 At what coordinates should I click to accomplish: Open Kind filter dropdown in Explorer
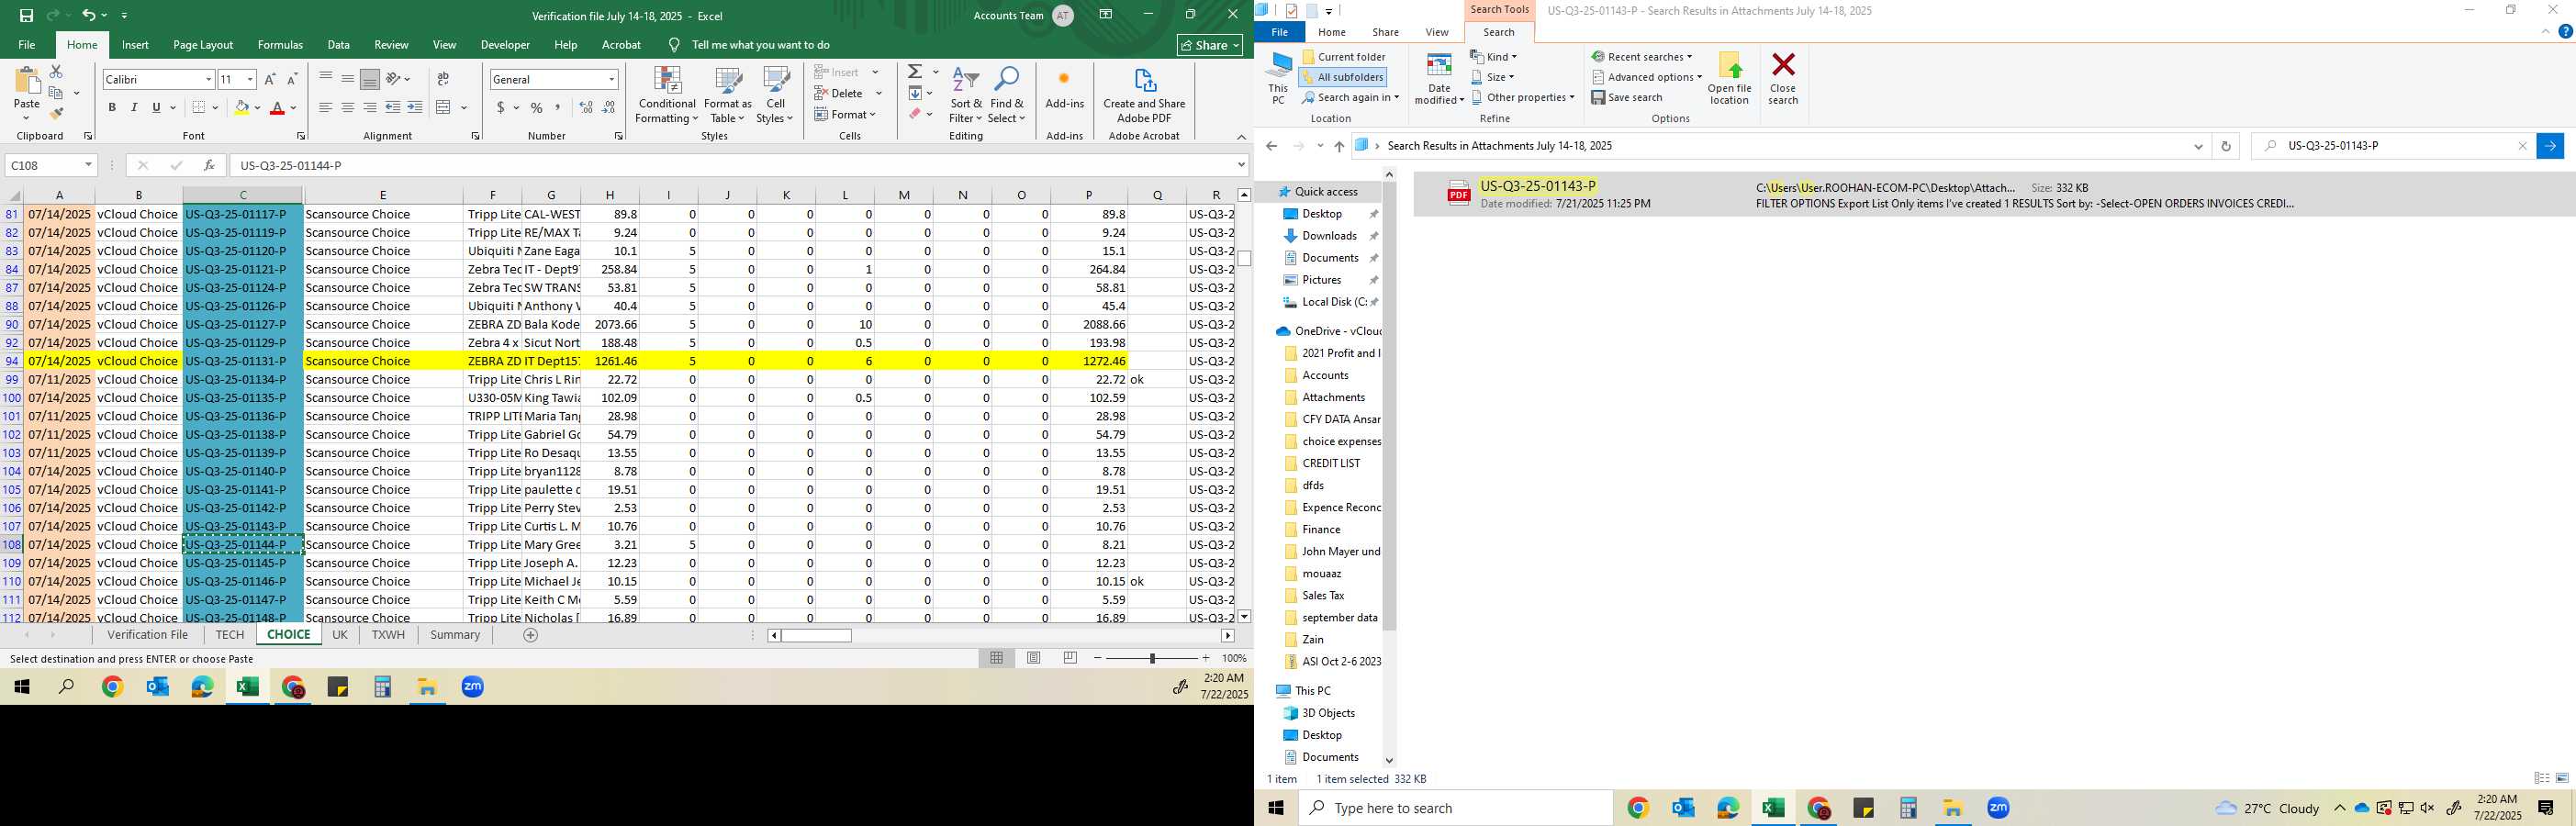pyautogui.click(x=1494, y=57)
